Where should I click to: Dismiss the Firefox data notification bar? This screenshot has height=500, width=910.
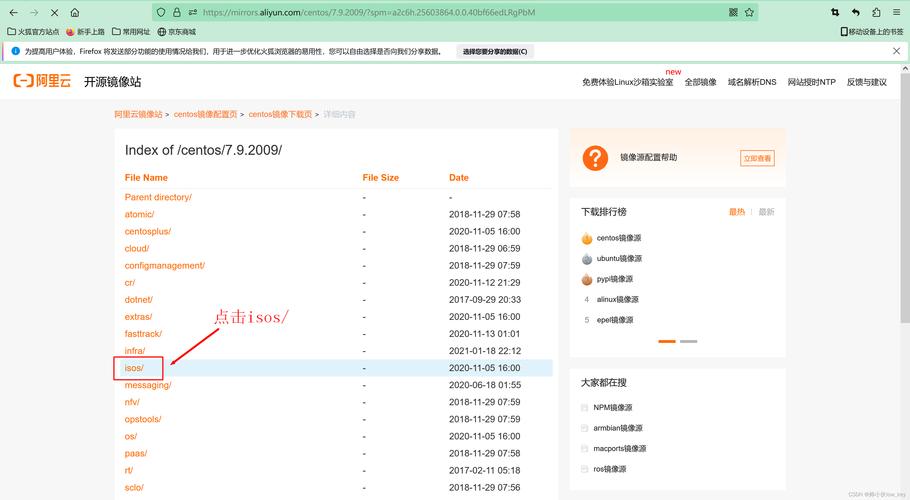pyautogui.click(x=897, y=51)
